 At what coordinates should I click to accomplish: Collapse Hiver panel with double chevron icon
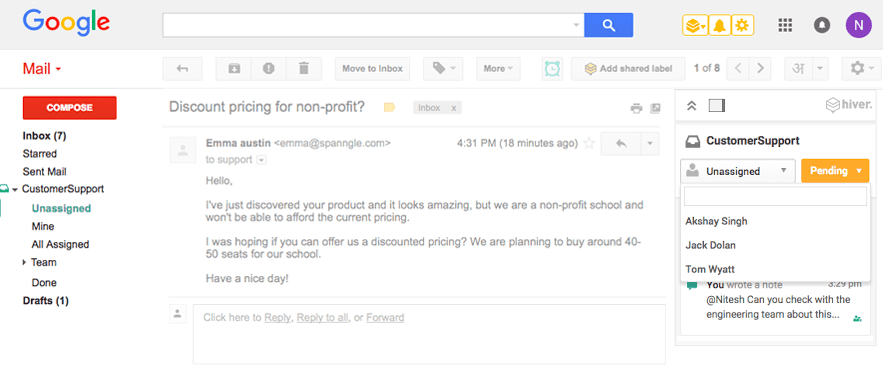(x=693, y=105)
